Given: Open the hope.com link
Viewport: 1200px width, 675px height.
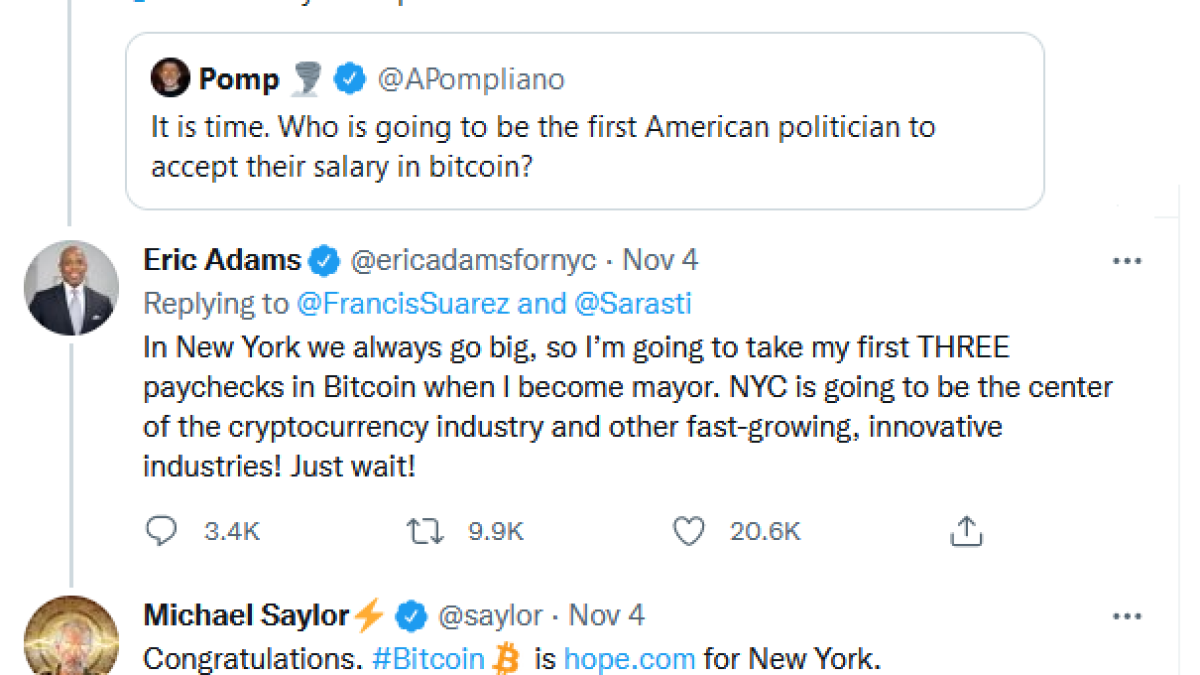Looking at the screenshot, I should [x=629, y=659].
